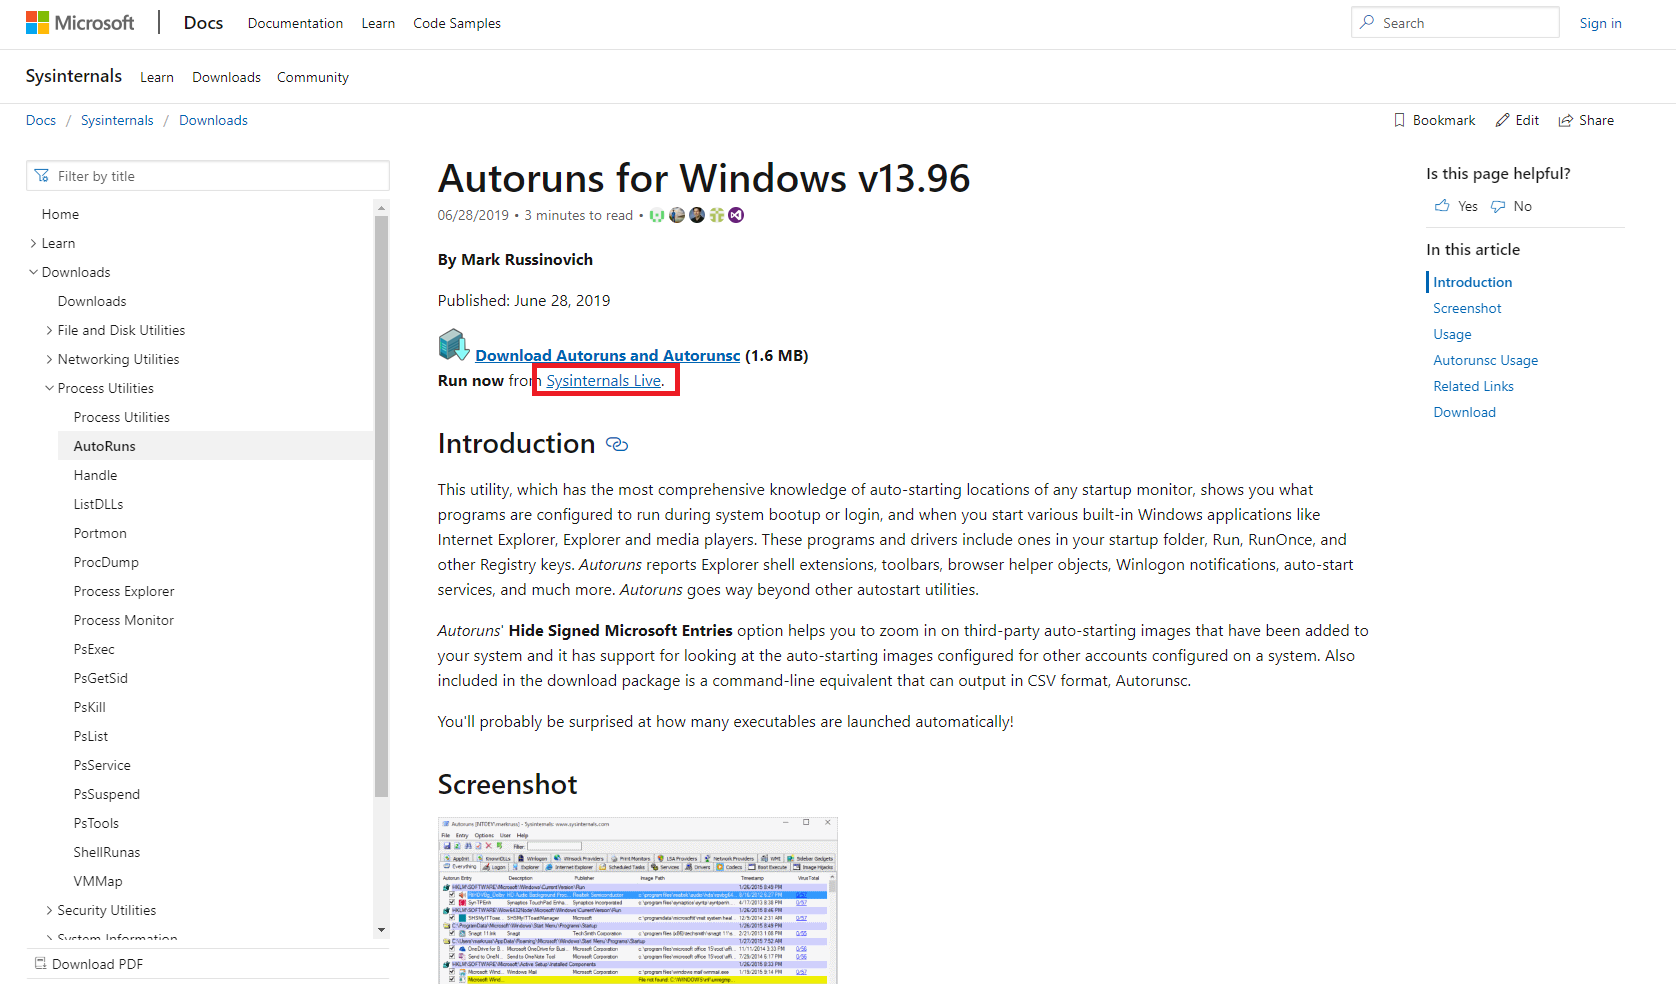The width and height of the screenshot is (1676, 984).
Task: Click Download Autoruns and Autorunsc link
Action: (x=608, y=355)
